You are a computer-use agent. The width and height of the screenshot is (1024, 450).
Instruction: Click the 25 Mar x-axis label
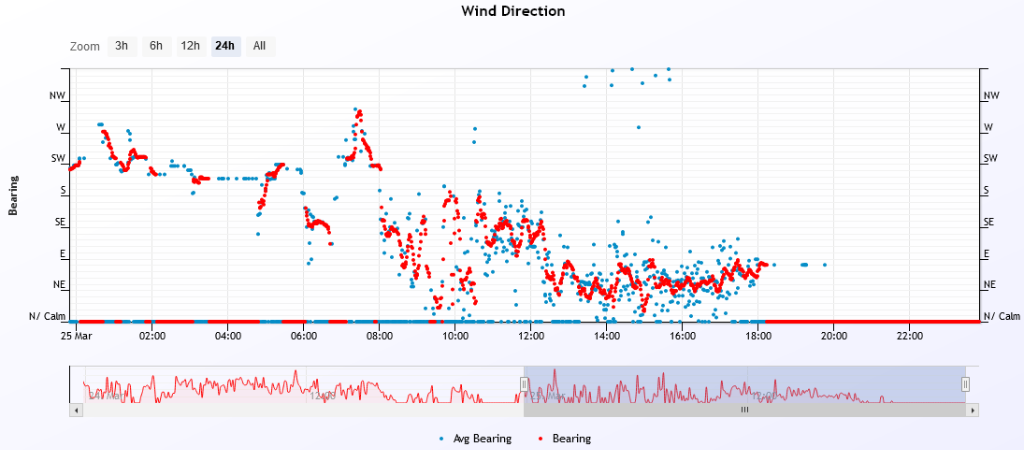[76, 336]
